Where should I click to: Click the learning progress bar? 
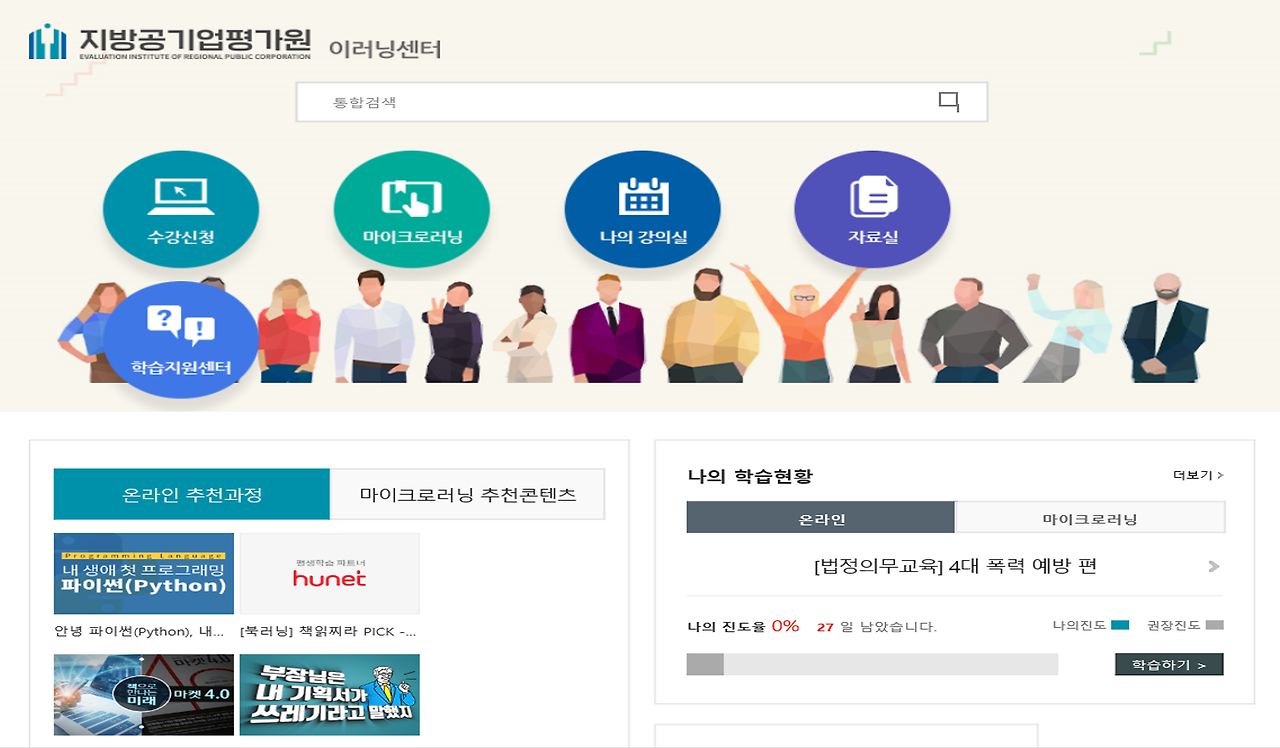tap(872, 664)
